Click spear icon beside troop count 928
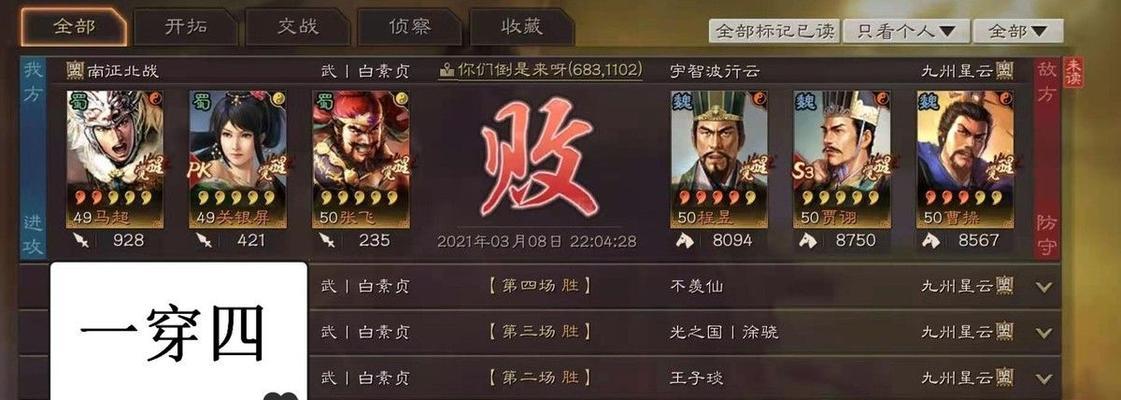This screenshot has width=1121, height=400. click(x=81, y=241)
